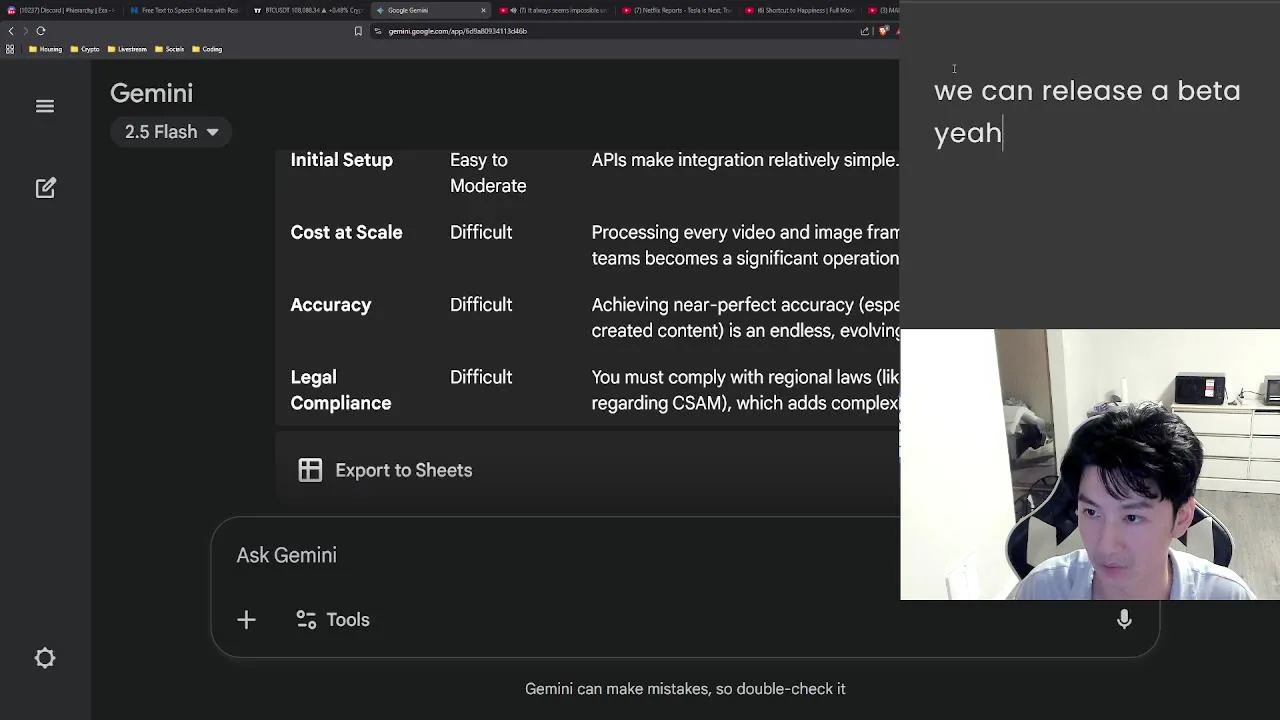Image resolution: width=1280 pixels, height=720 pixels.
Task: Switch to the BTCUSDT browser tab
Action: pyautogui.click(x=308, y=10)
